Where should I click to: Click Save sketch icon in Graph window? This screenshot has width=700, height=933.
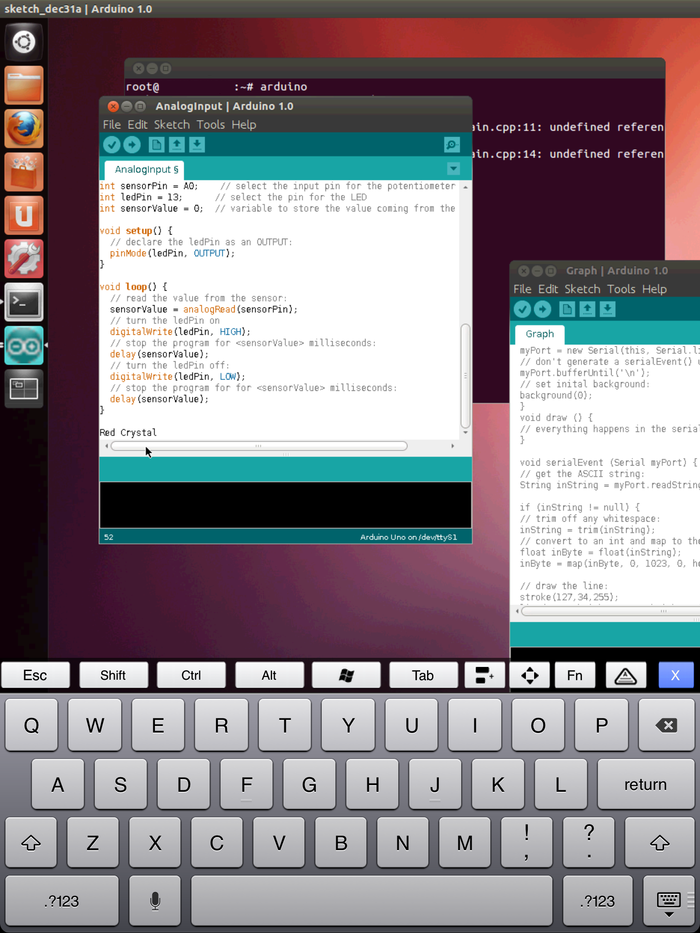pos(607,309)
